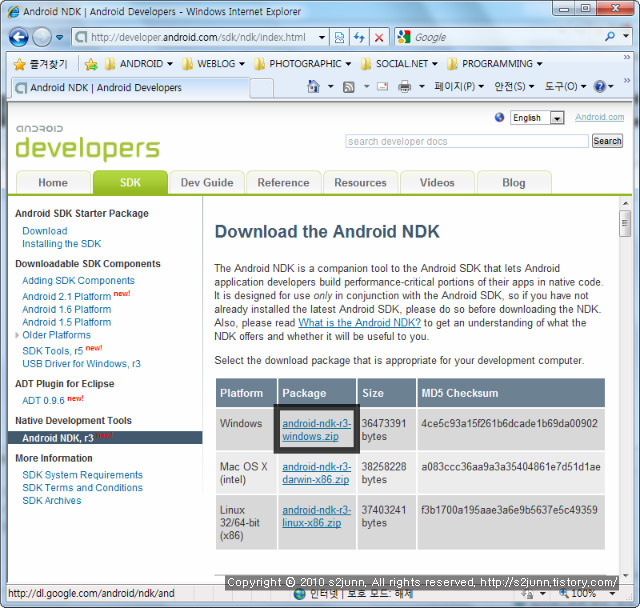Screen dimensions: 640x608
Task: Click the RSS feeds icon
Action: [x=349, y=87]
